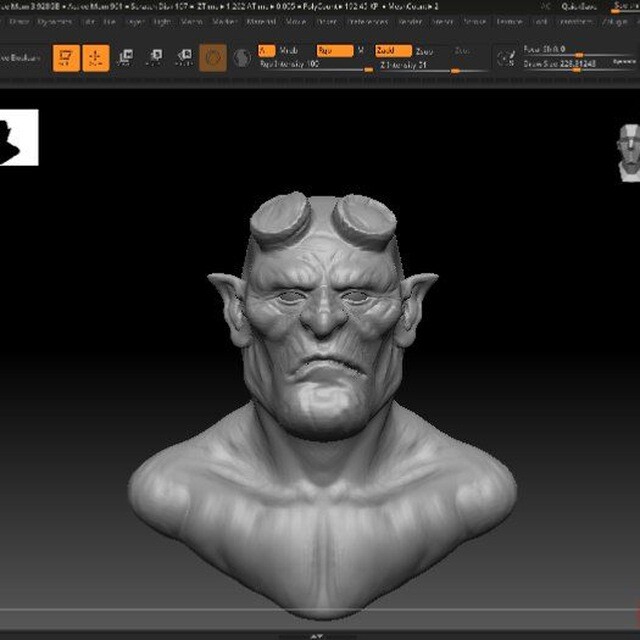The image size is (640, 640).
Task: Click the brush icon left of Focal Shift
Action: [x=507, y=58]
